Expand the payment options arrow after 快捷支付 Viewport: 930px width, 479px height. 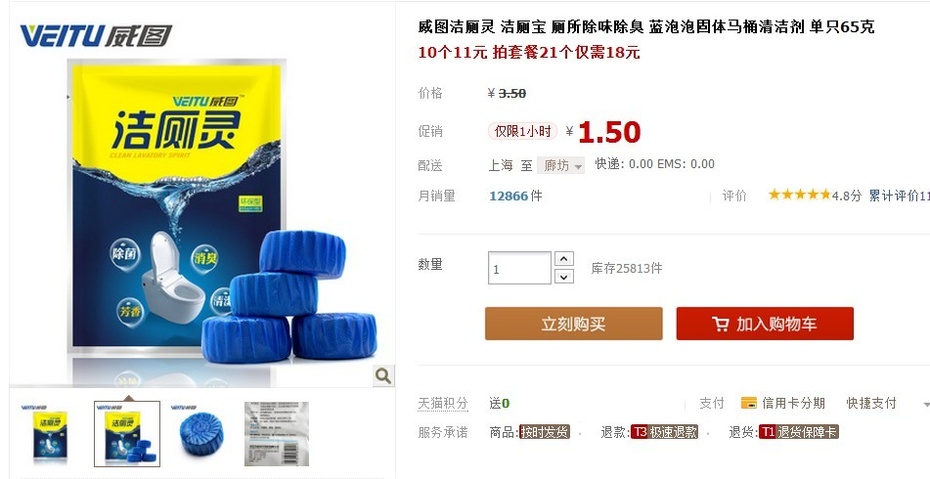click(926, 404)
